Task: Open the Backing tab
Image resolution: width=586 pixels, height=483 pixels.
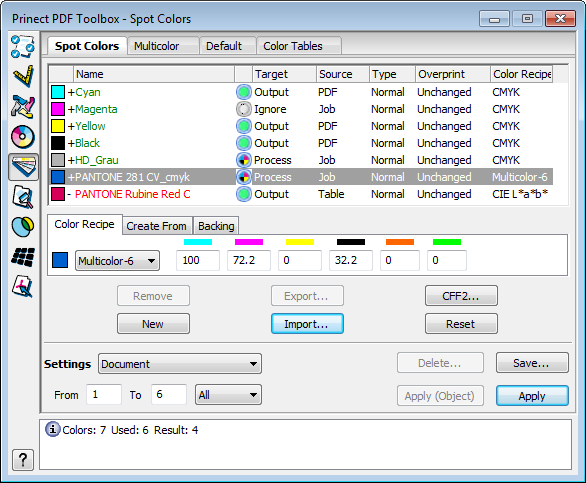Action: tap(216, 226)
